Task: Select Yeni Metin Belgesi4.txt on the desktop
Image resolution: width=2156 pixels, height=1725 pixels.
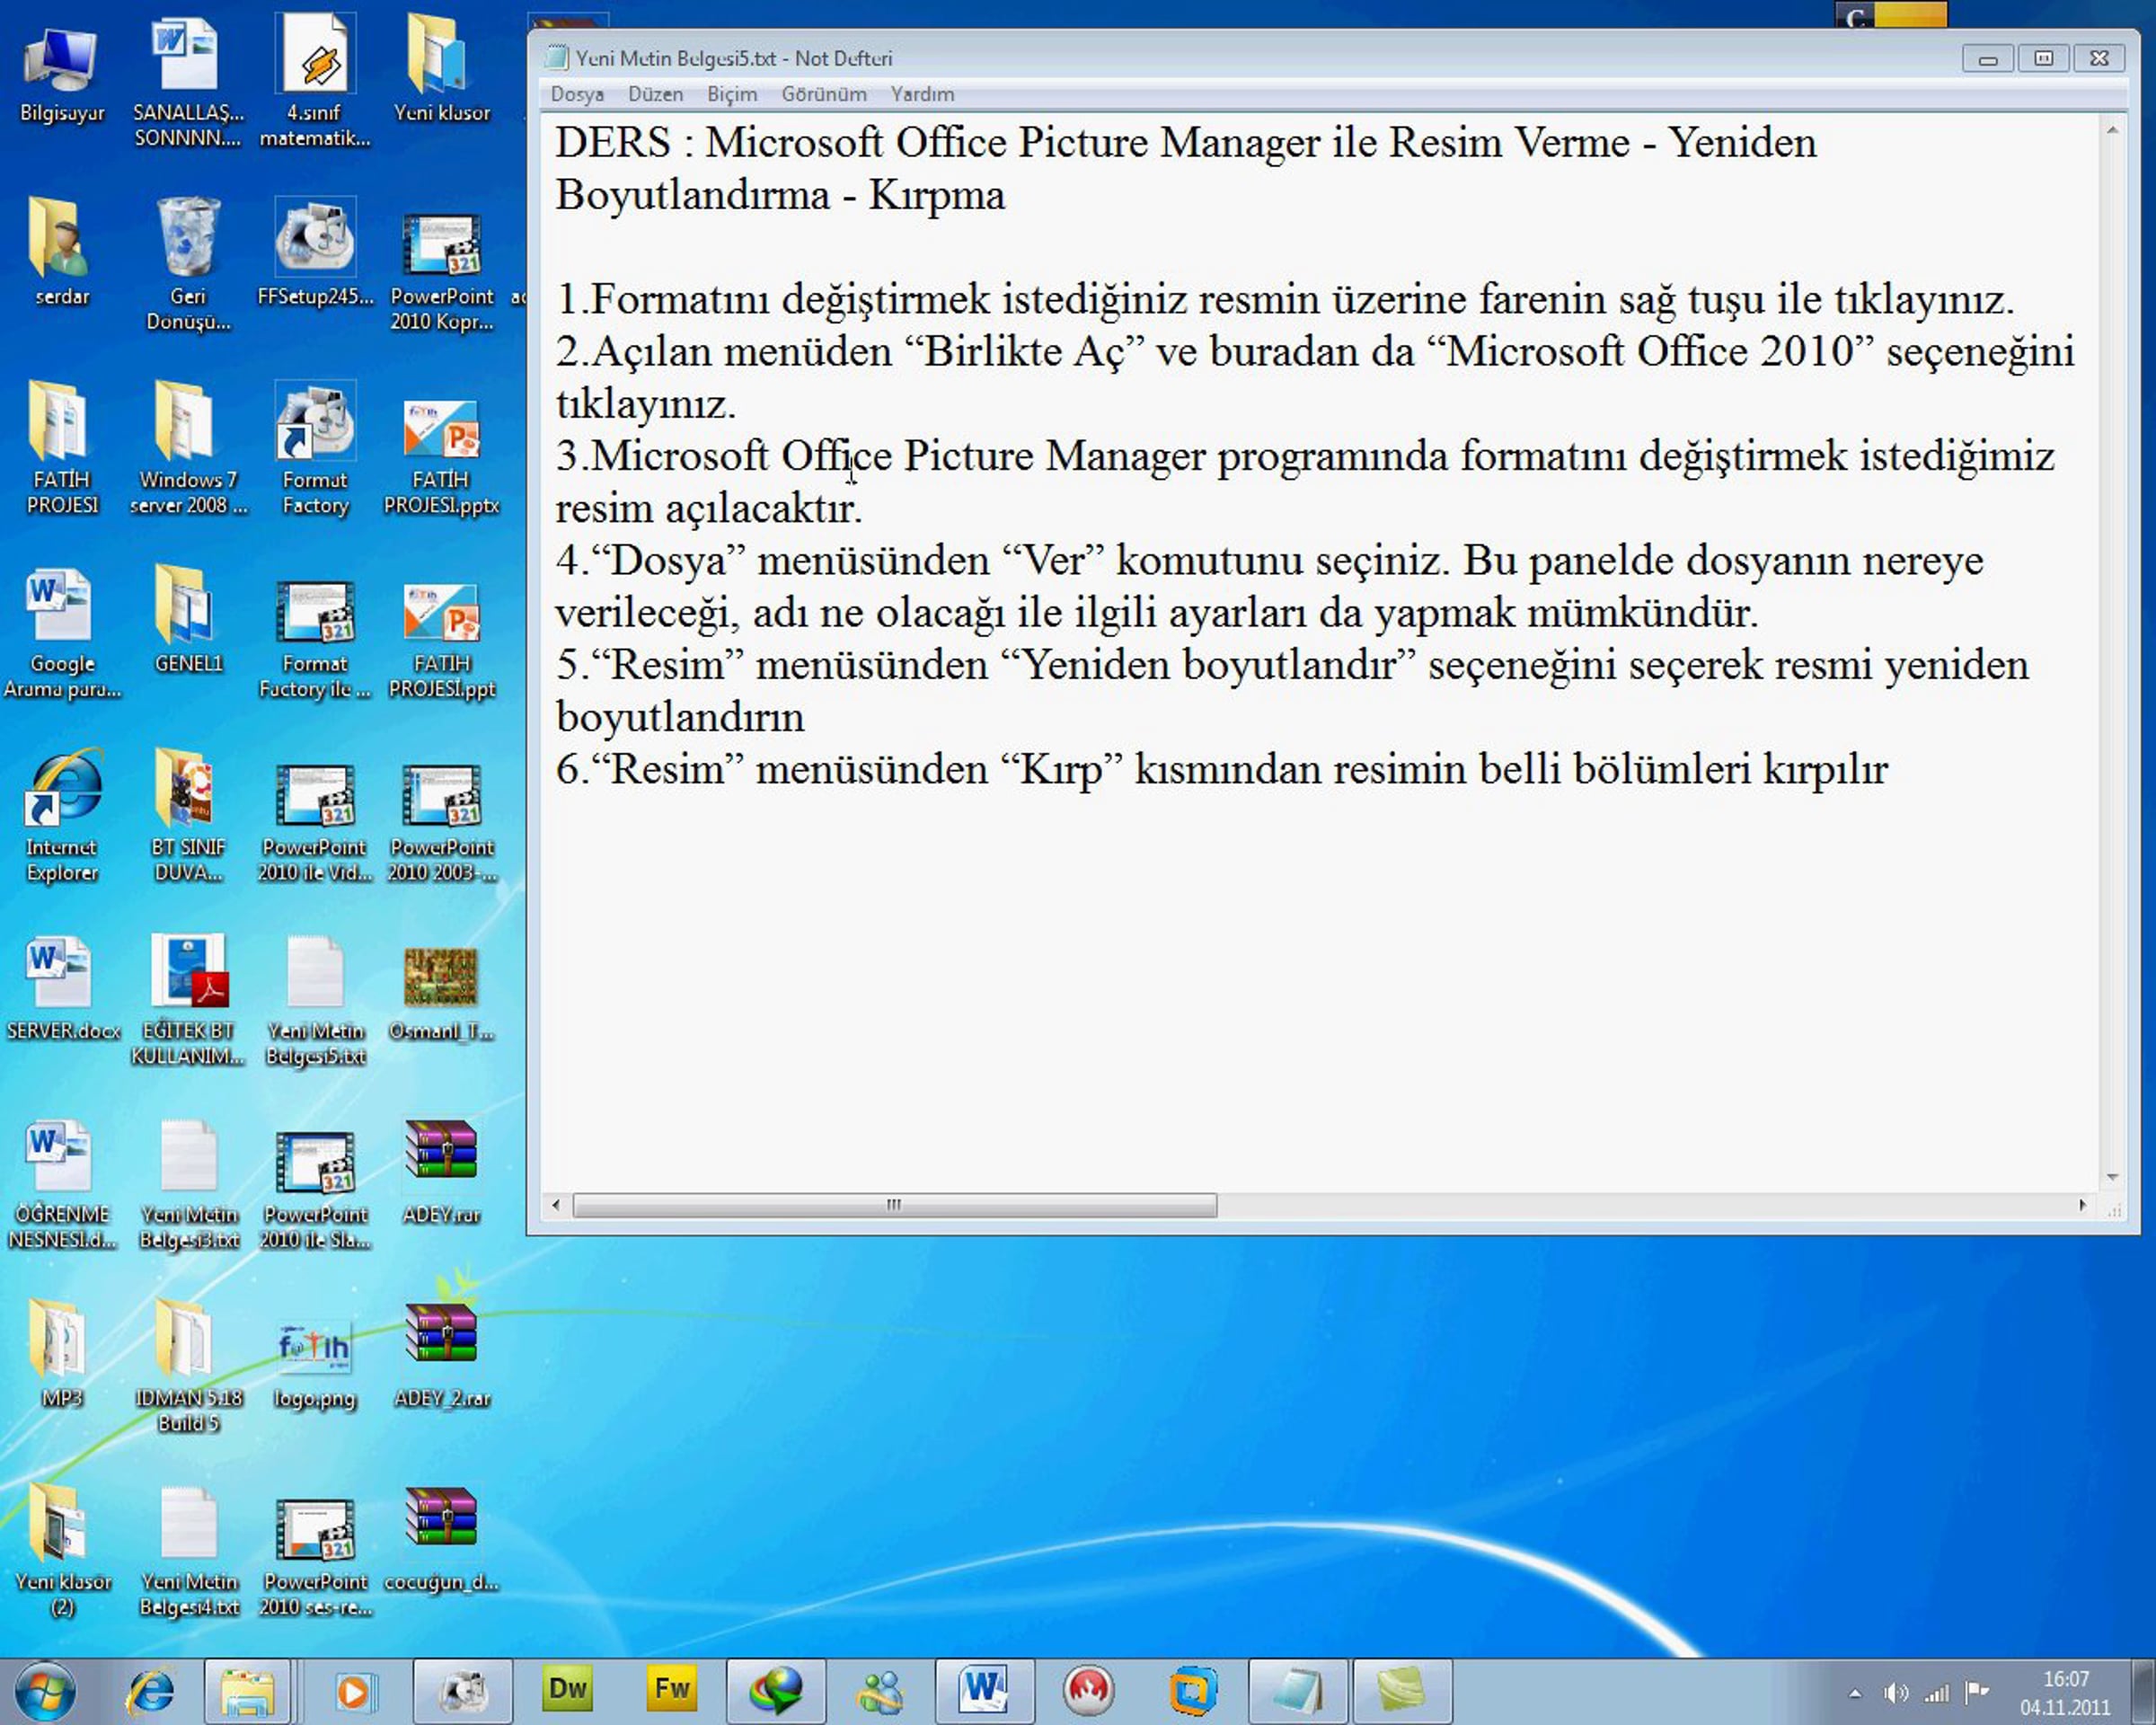Action: tap(188, 1552)
